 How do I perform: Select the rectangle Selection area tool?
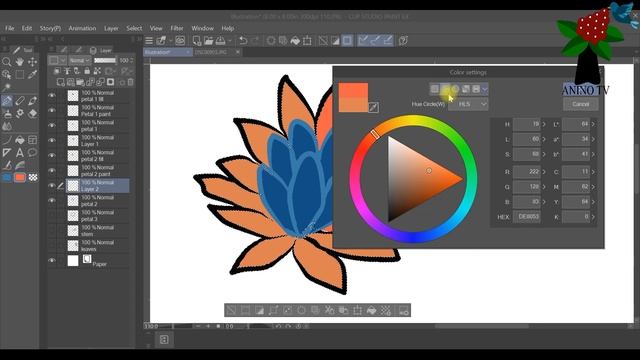click(20, 75)
